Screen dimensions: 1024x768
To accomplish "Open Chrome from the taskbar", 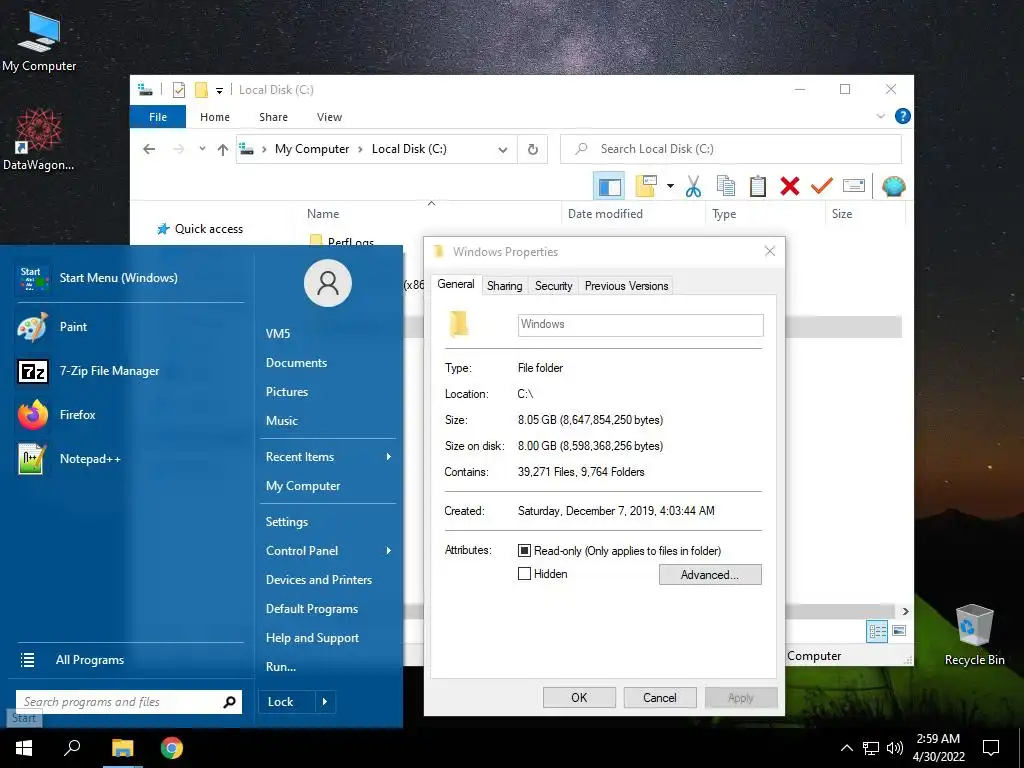I will click(172, 748).
